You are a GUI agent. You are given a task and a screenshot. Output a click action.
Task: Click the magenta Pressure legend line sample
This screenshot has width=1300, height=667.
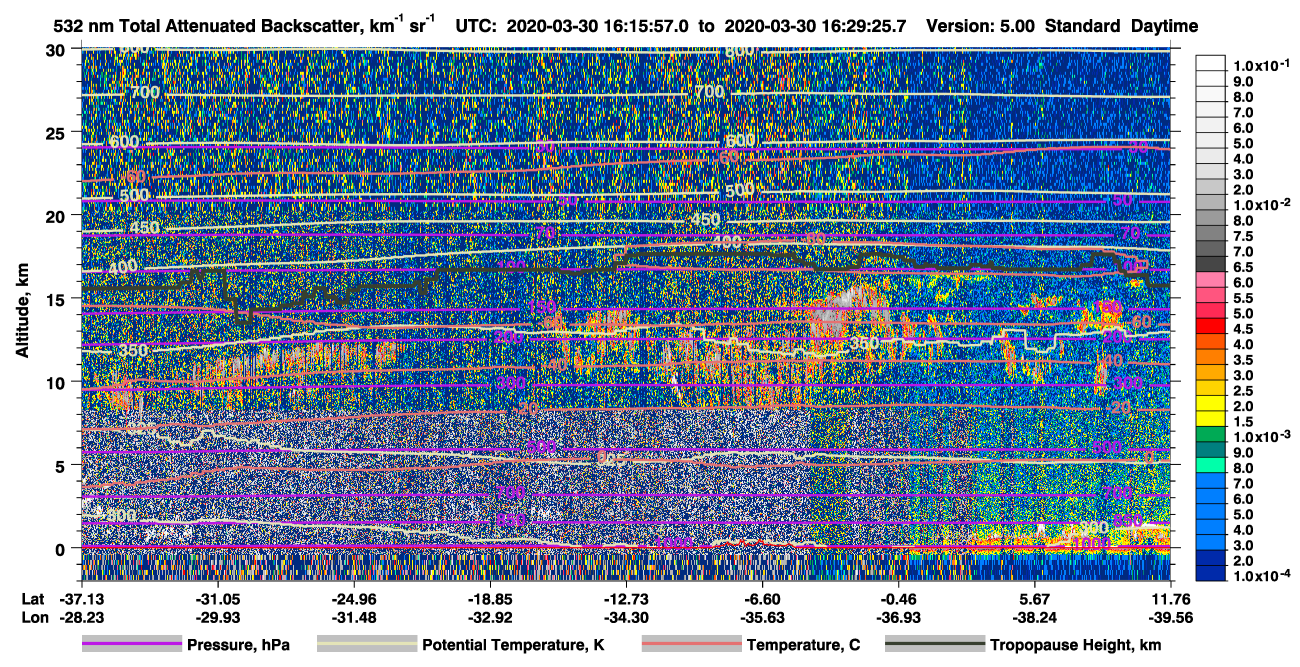[132, 645]
